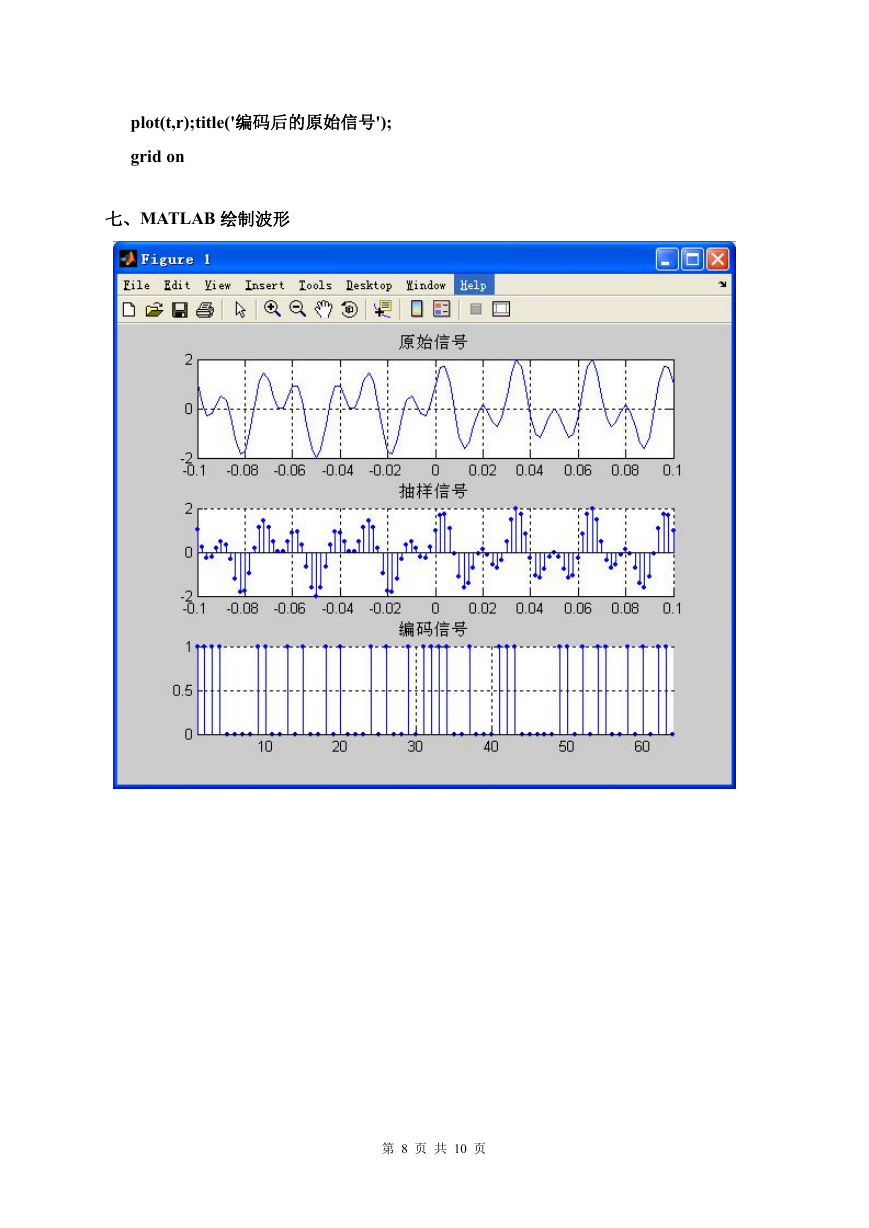Click the x-axis label 30 in 编码信号 plot
869x1228 pixels.
(x=415, y=746)
